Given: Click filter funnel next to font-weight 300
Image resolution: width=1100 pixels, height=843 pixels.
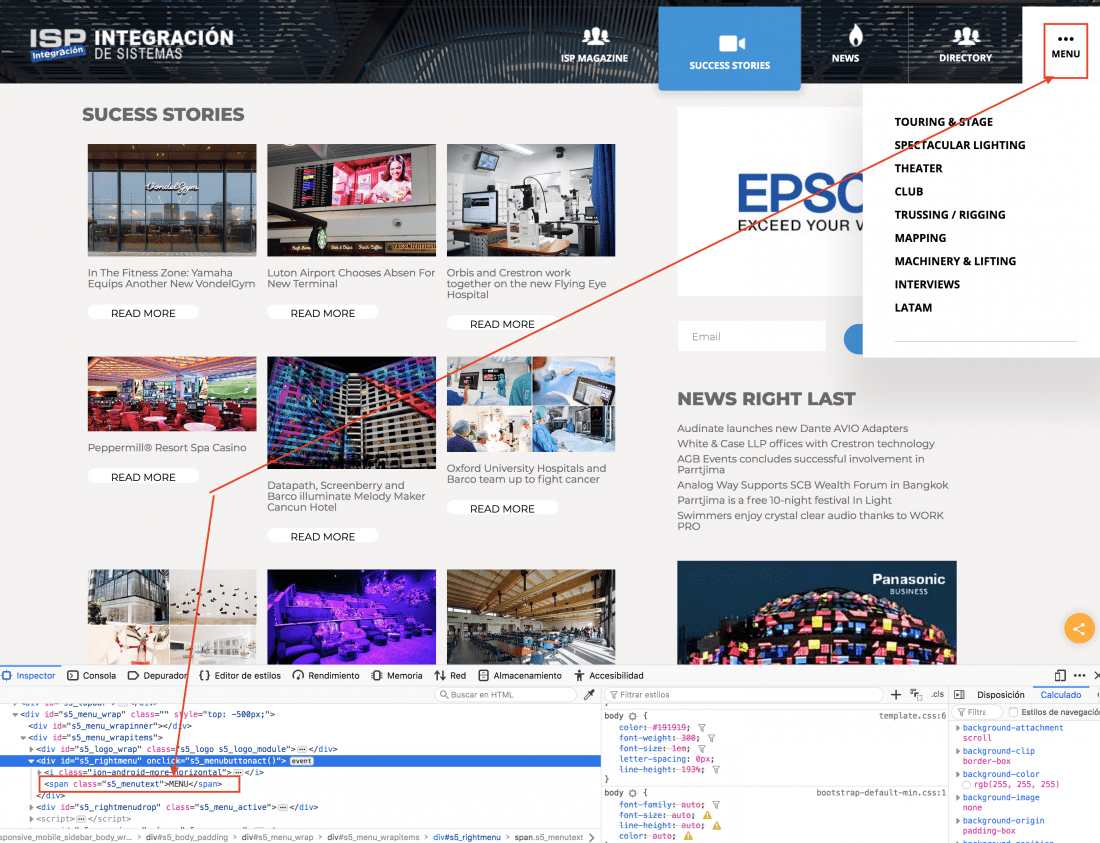Looking at the screenshot, I should pos(711,739).
